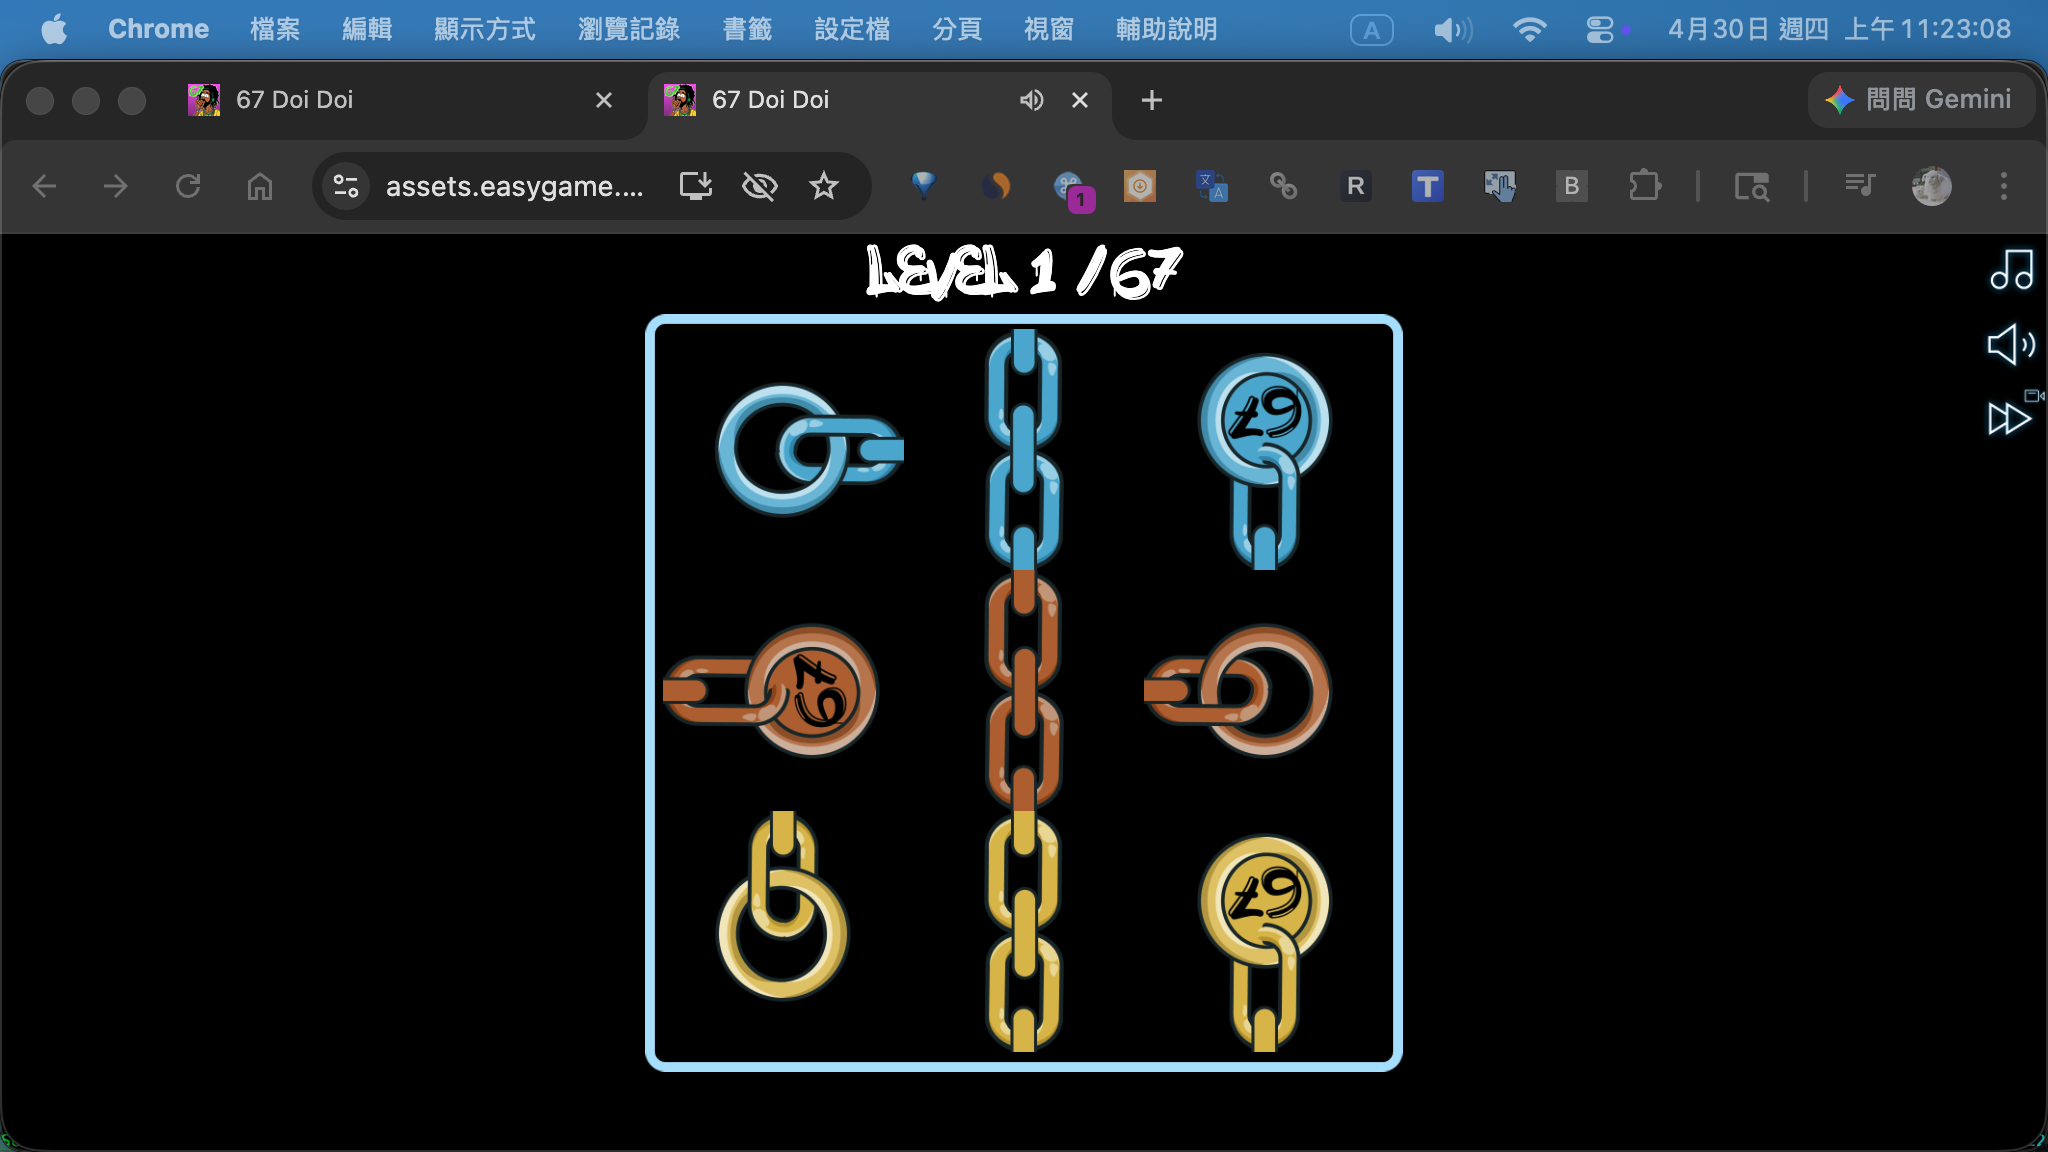Mute game sound with speaker icon
2048x1152 pixels.
tap(2010, 345)
